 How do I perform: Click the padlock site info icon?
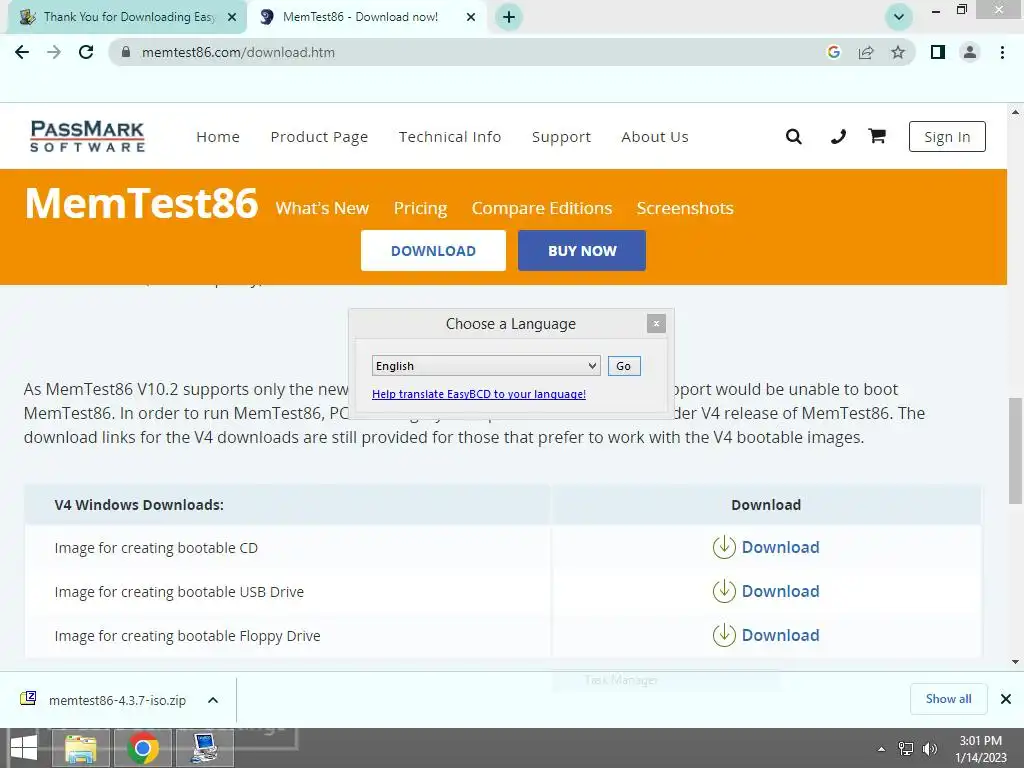point(125,52)
